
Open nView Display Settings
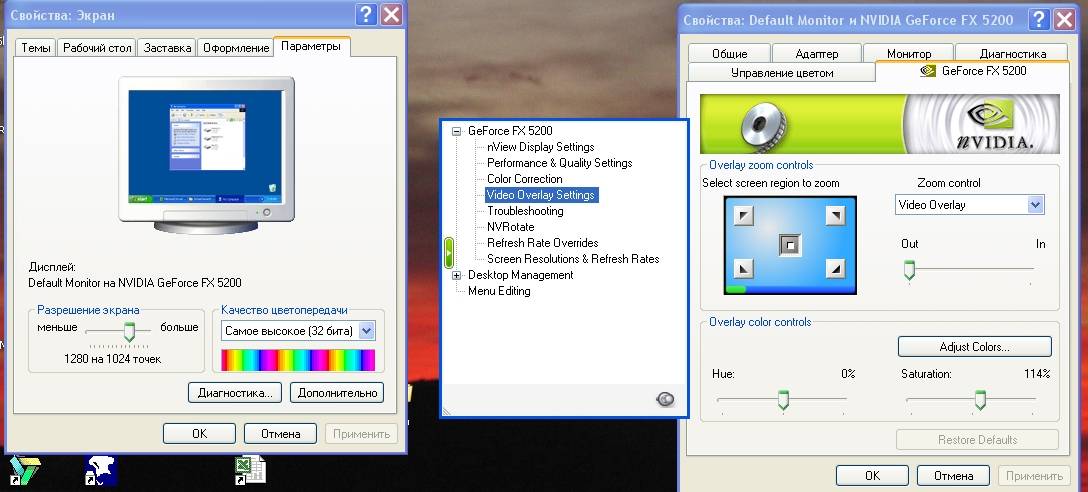coord(541,146)
